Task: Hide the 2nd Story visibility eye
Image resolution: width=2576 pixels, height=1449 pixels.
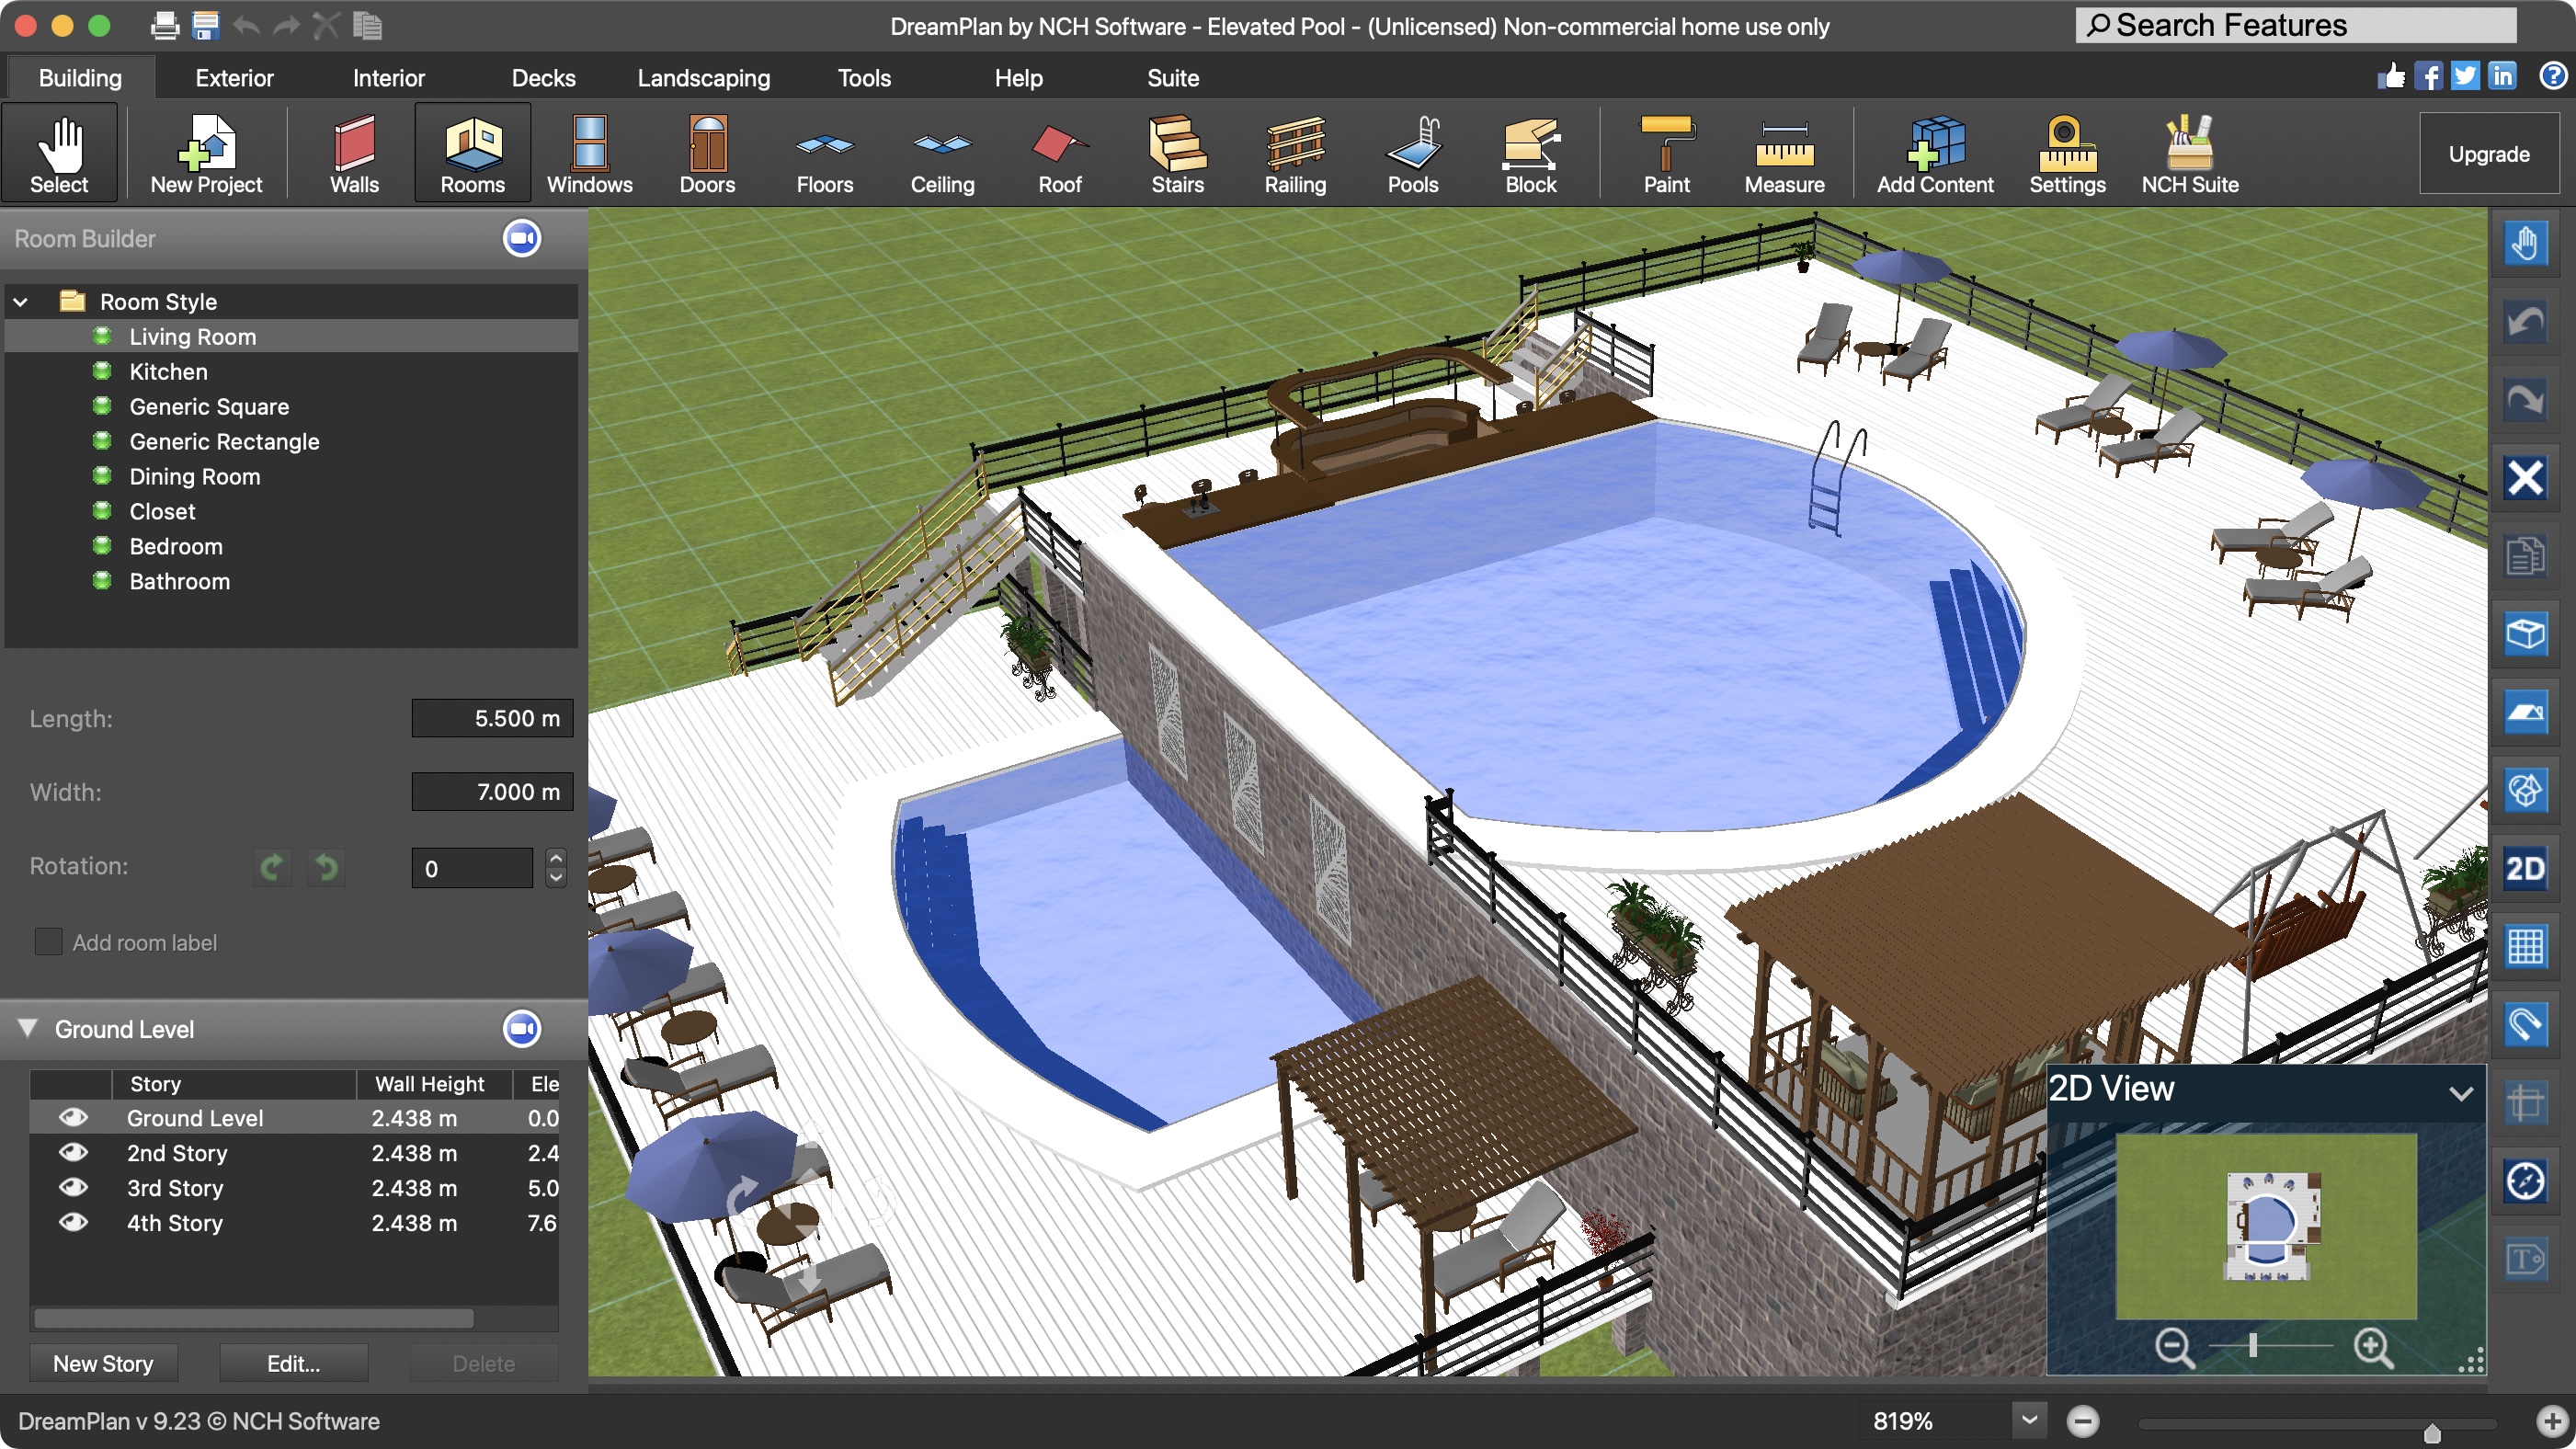Action: (73, 1152)
